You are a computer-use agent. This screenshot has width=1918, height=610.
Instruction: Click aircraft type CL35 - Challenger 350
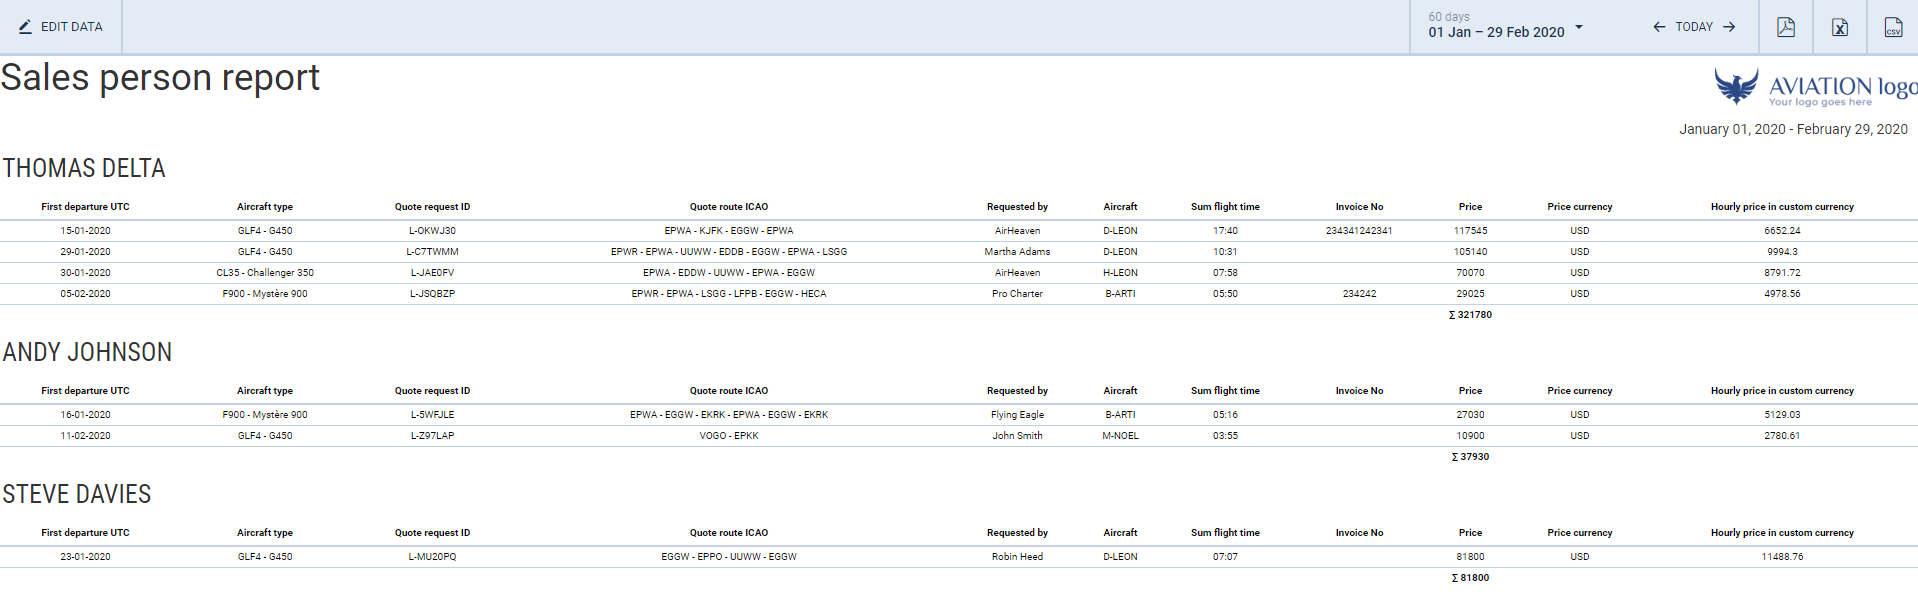tap(265, 273)
